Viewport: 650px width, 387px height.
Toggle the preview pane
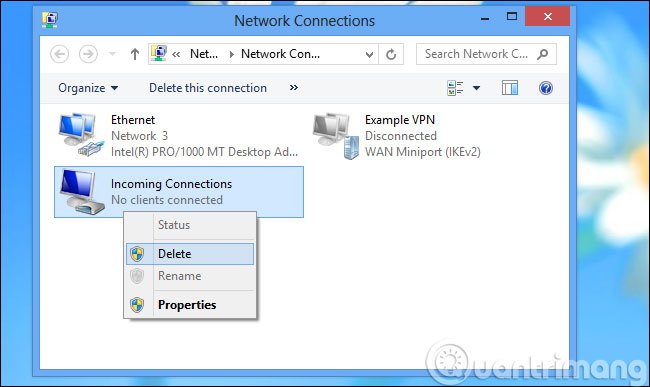(509, 88)
